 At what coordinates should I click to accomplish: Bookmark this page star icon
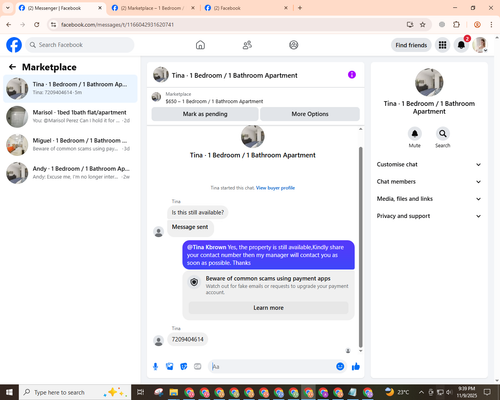pyautogui.click(x=423, y=25)
